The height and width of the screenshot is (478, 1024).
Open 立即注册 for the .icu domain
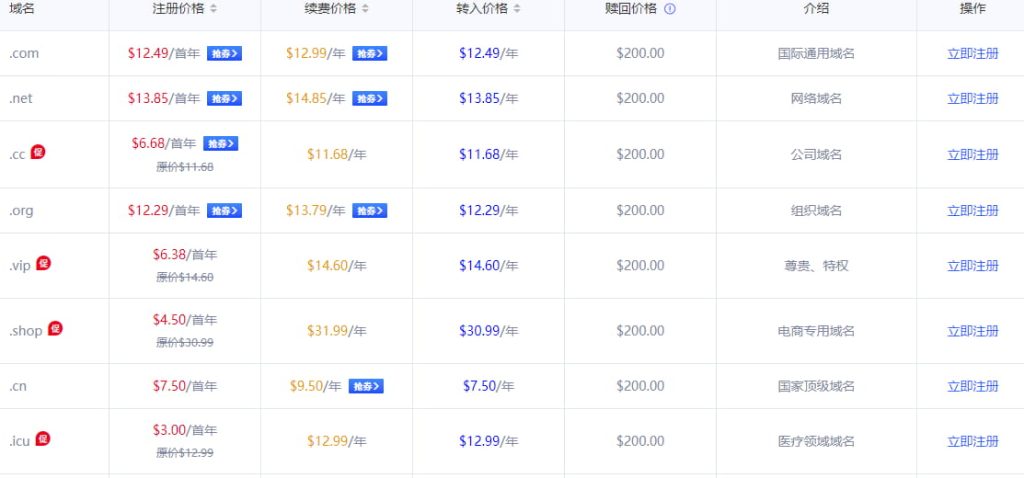click(x=972, y=441)
